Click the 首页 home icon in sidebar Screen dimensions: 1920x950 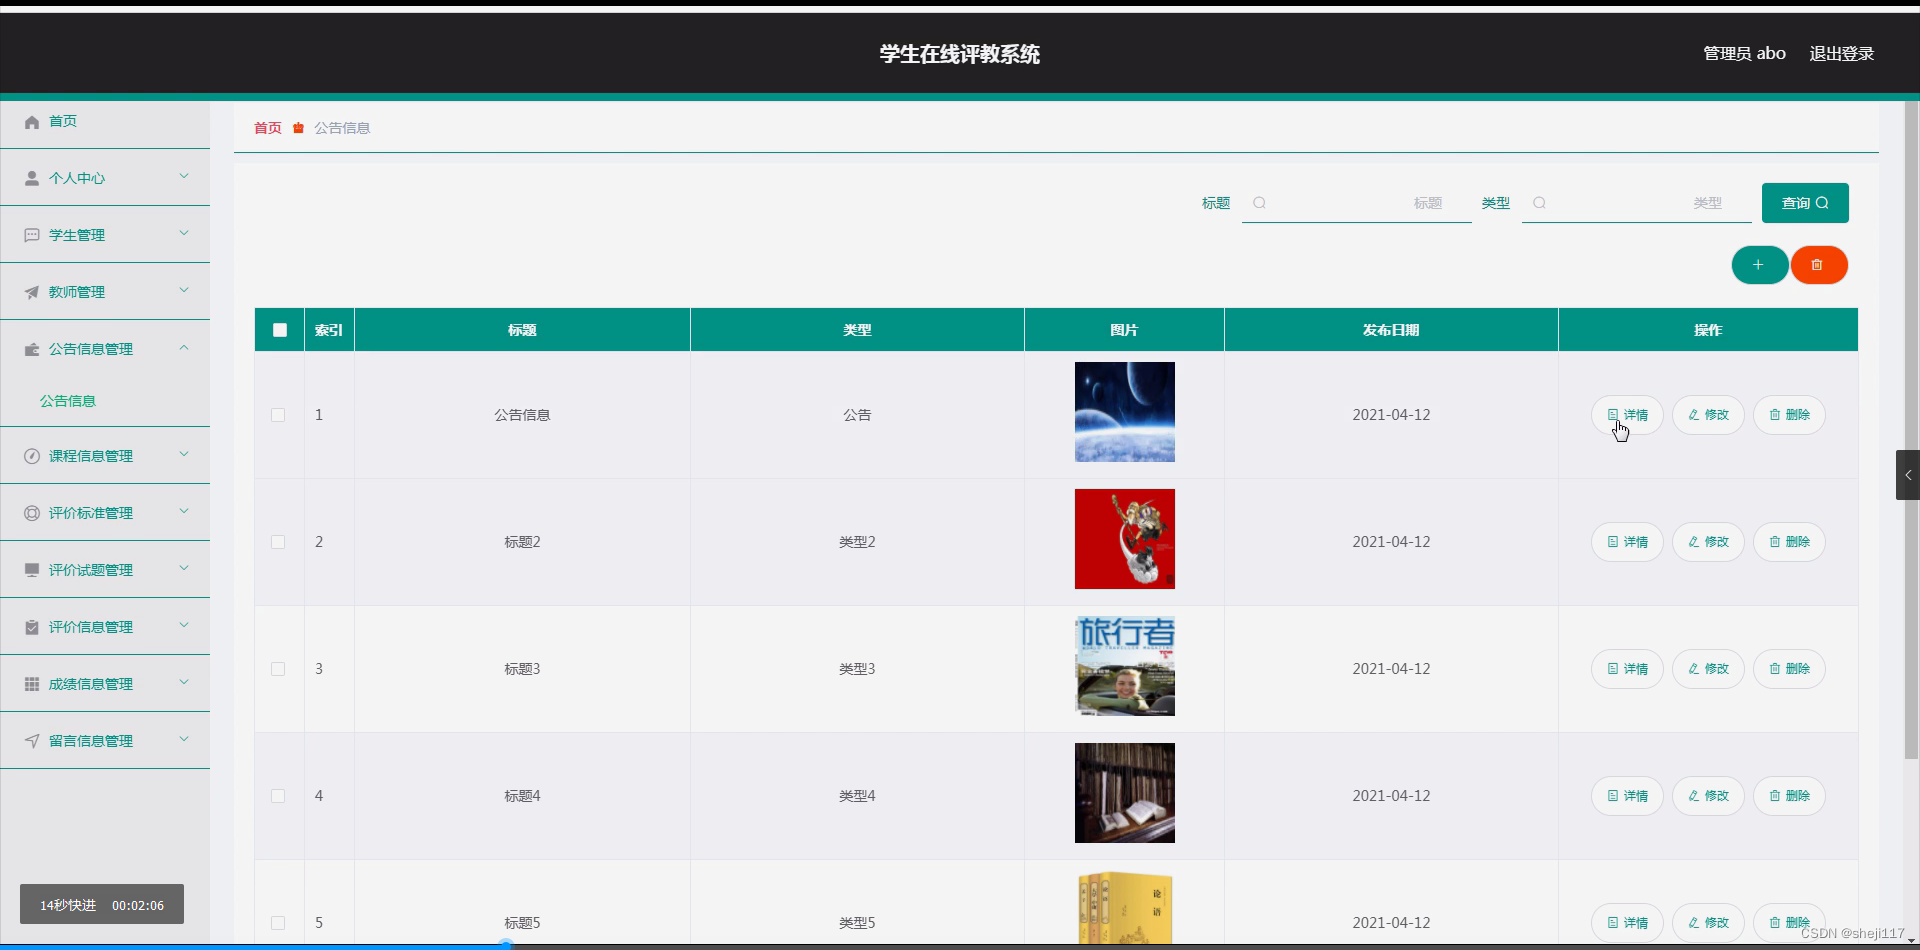(31, 121)
